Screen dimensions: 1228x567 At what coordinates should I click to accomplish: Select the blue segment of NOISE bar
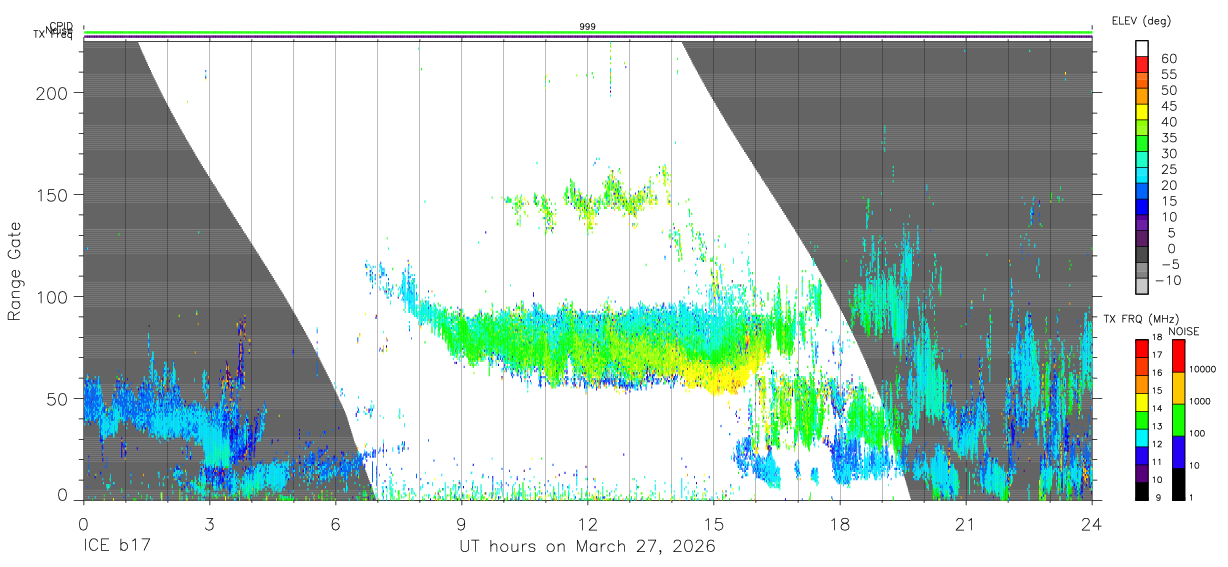[x=1177, y=452]
